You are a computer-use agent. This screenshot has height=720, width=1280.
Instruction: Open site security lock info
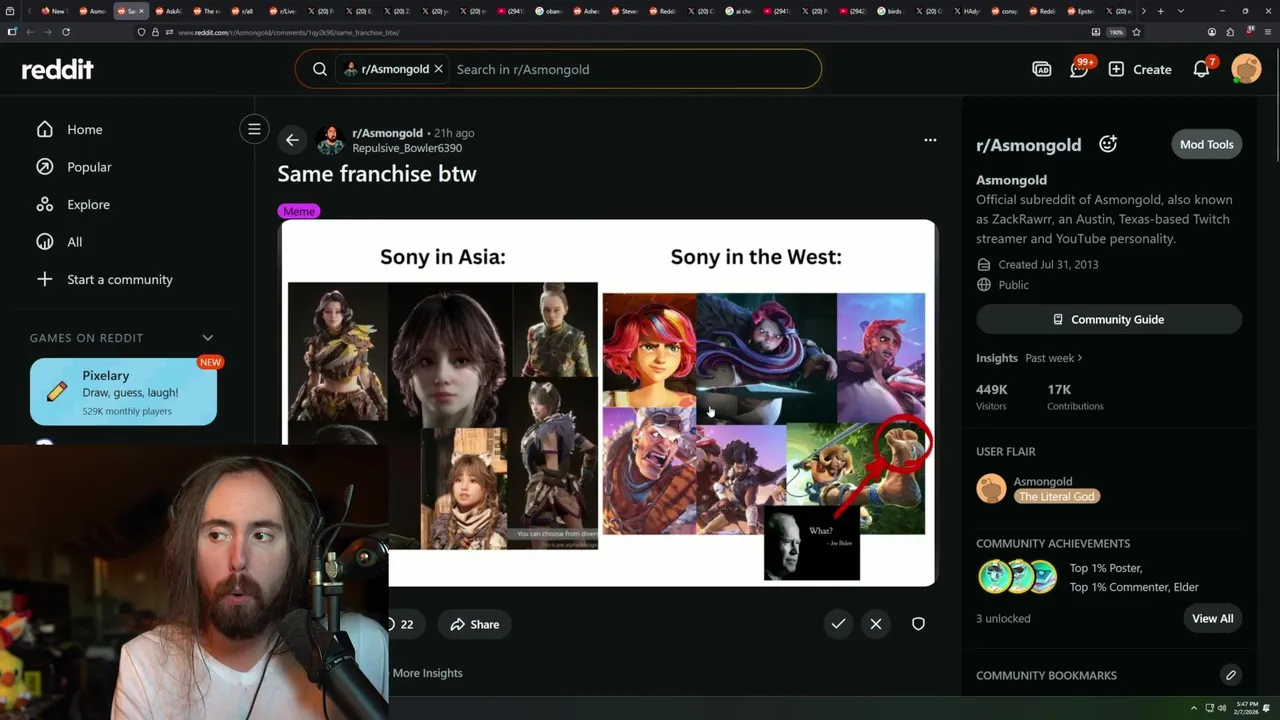click(x=155, y=32)
